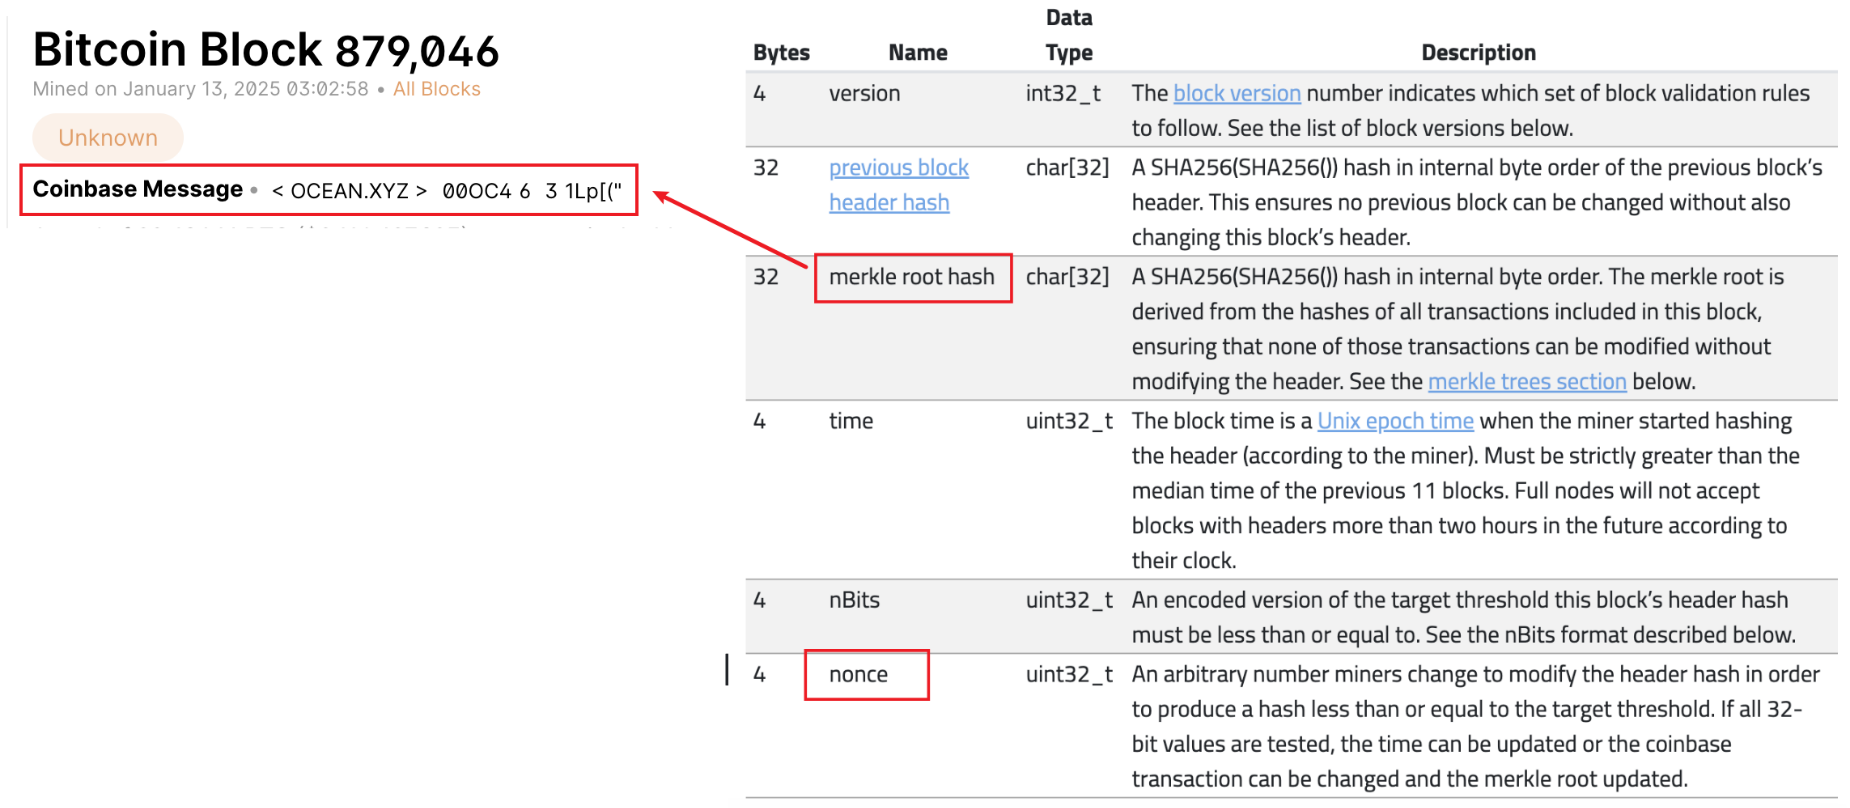This screenshot has width=1850, height=808.
Task: Click the nBits field name cell
Action: [x=854, y=600]
